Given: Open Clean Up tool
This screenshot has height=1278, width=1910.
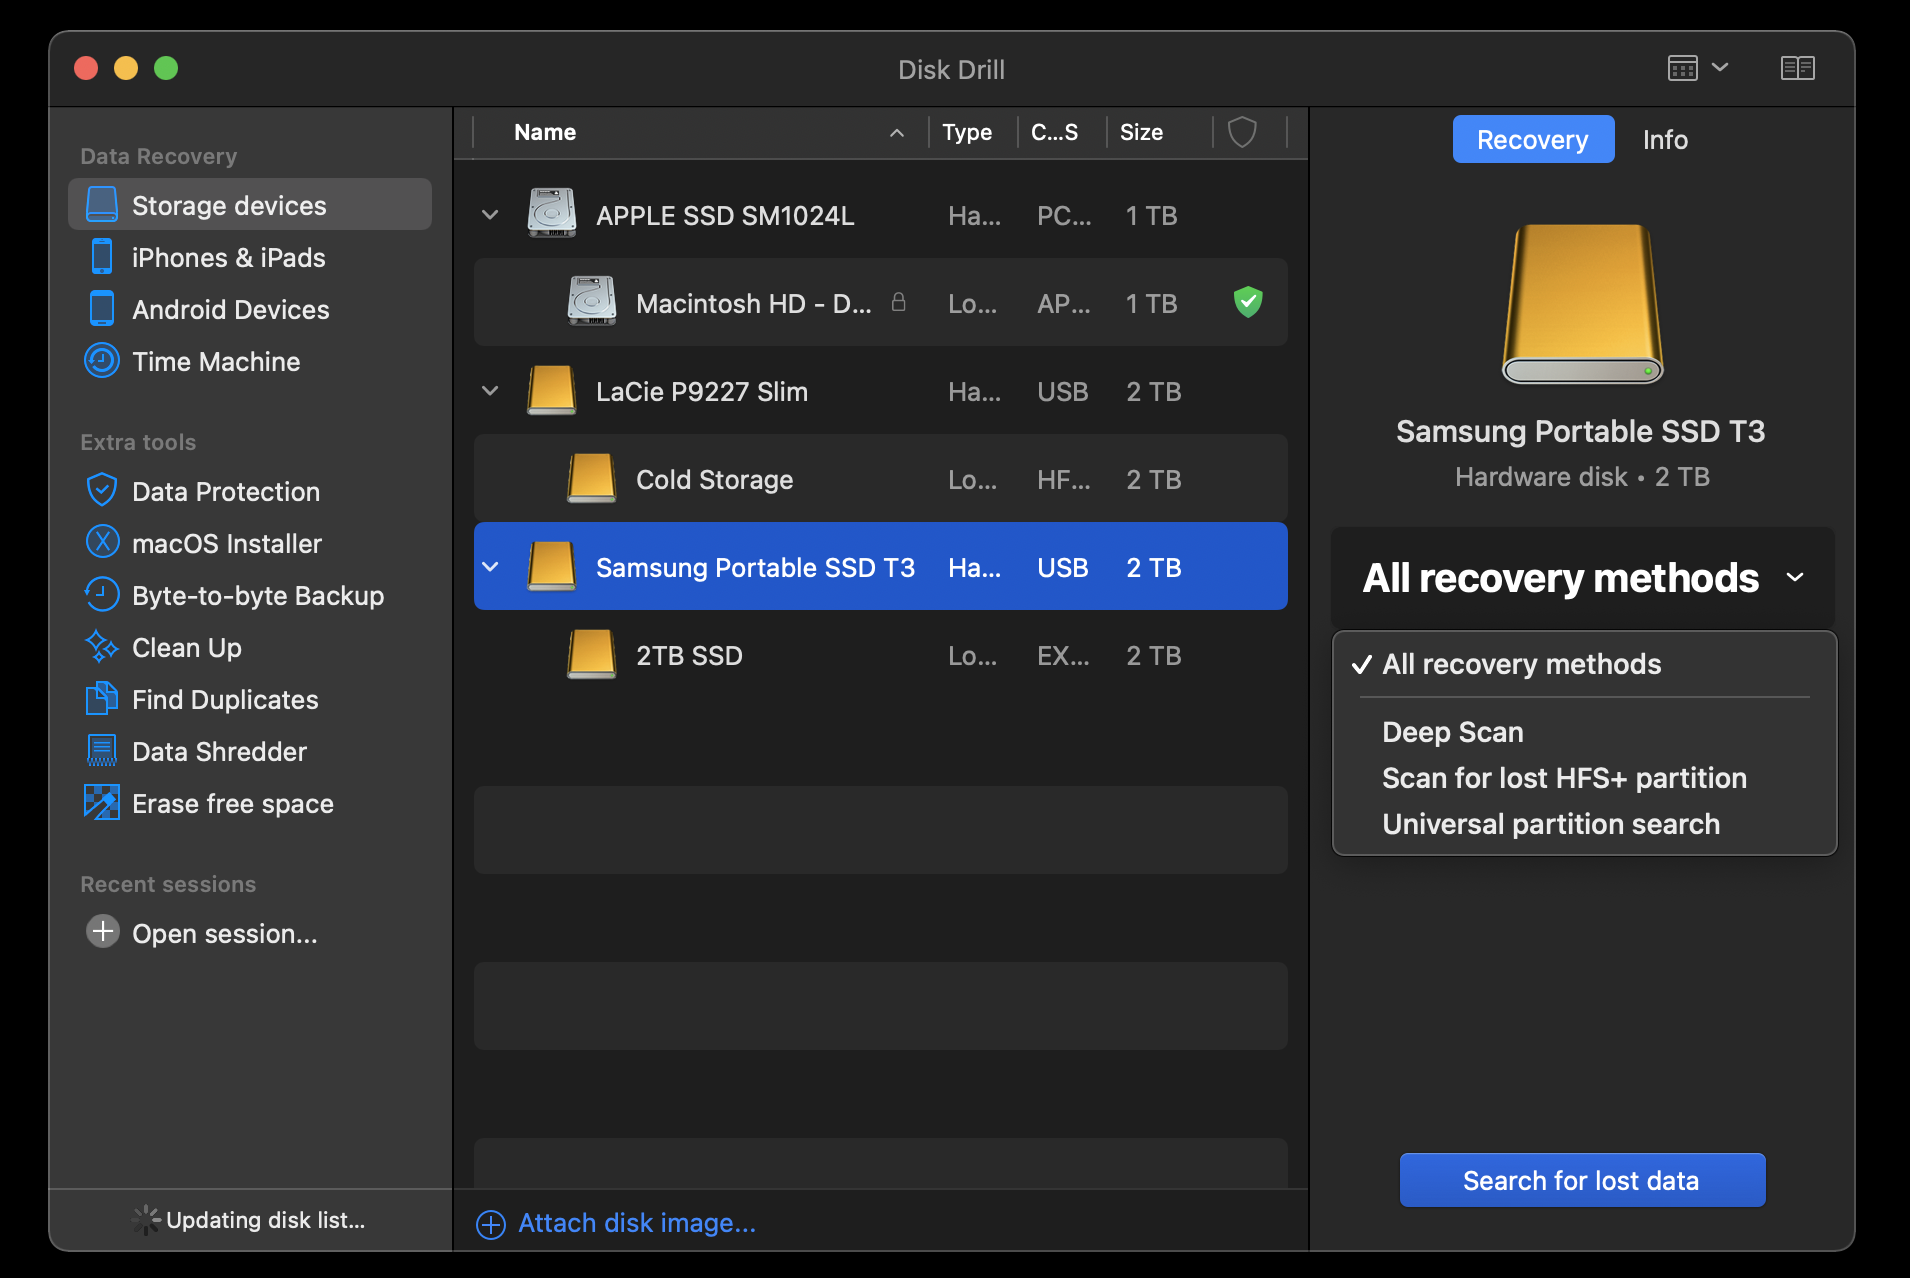Looking at the screenshot, I should pos(186,647).
